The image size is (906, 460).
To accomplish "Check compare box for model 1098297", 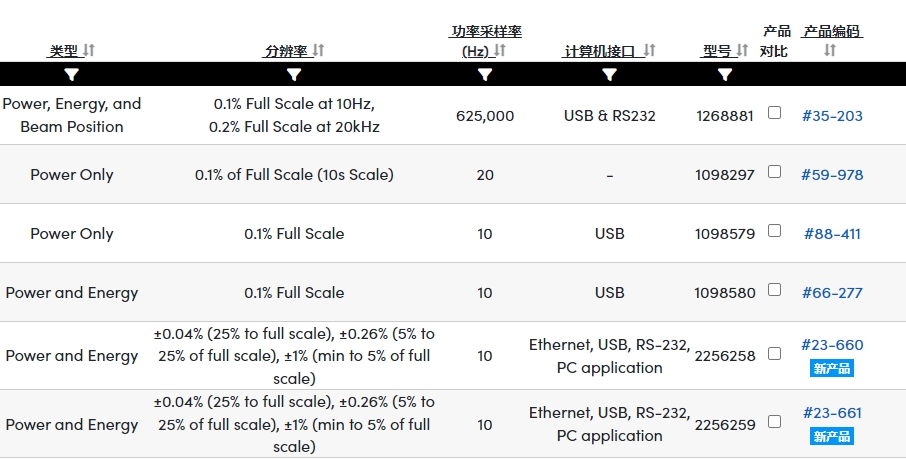I will click(774, 172).
